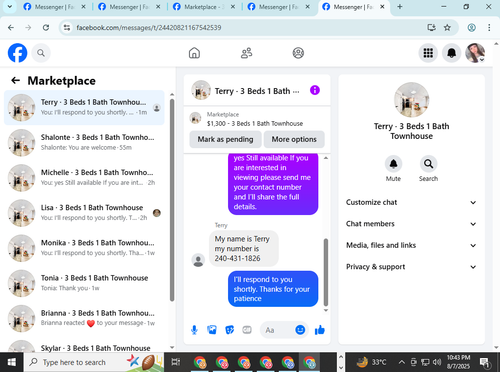The image size is (500, 372).
Task: Expand Chat members section
Action: click(x=411, y=224)
